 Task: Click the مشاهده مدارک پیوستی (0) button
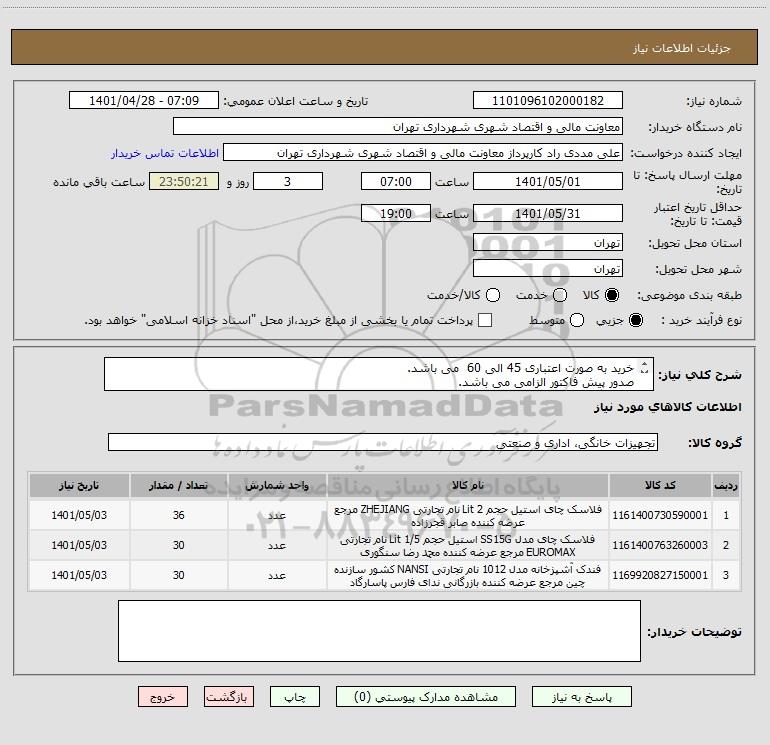pos(426,697)
